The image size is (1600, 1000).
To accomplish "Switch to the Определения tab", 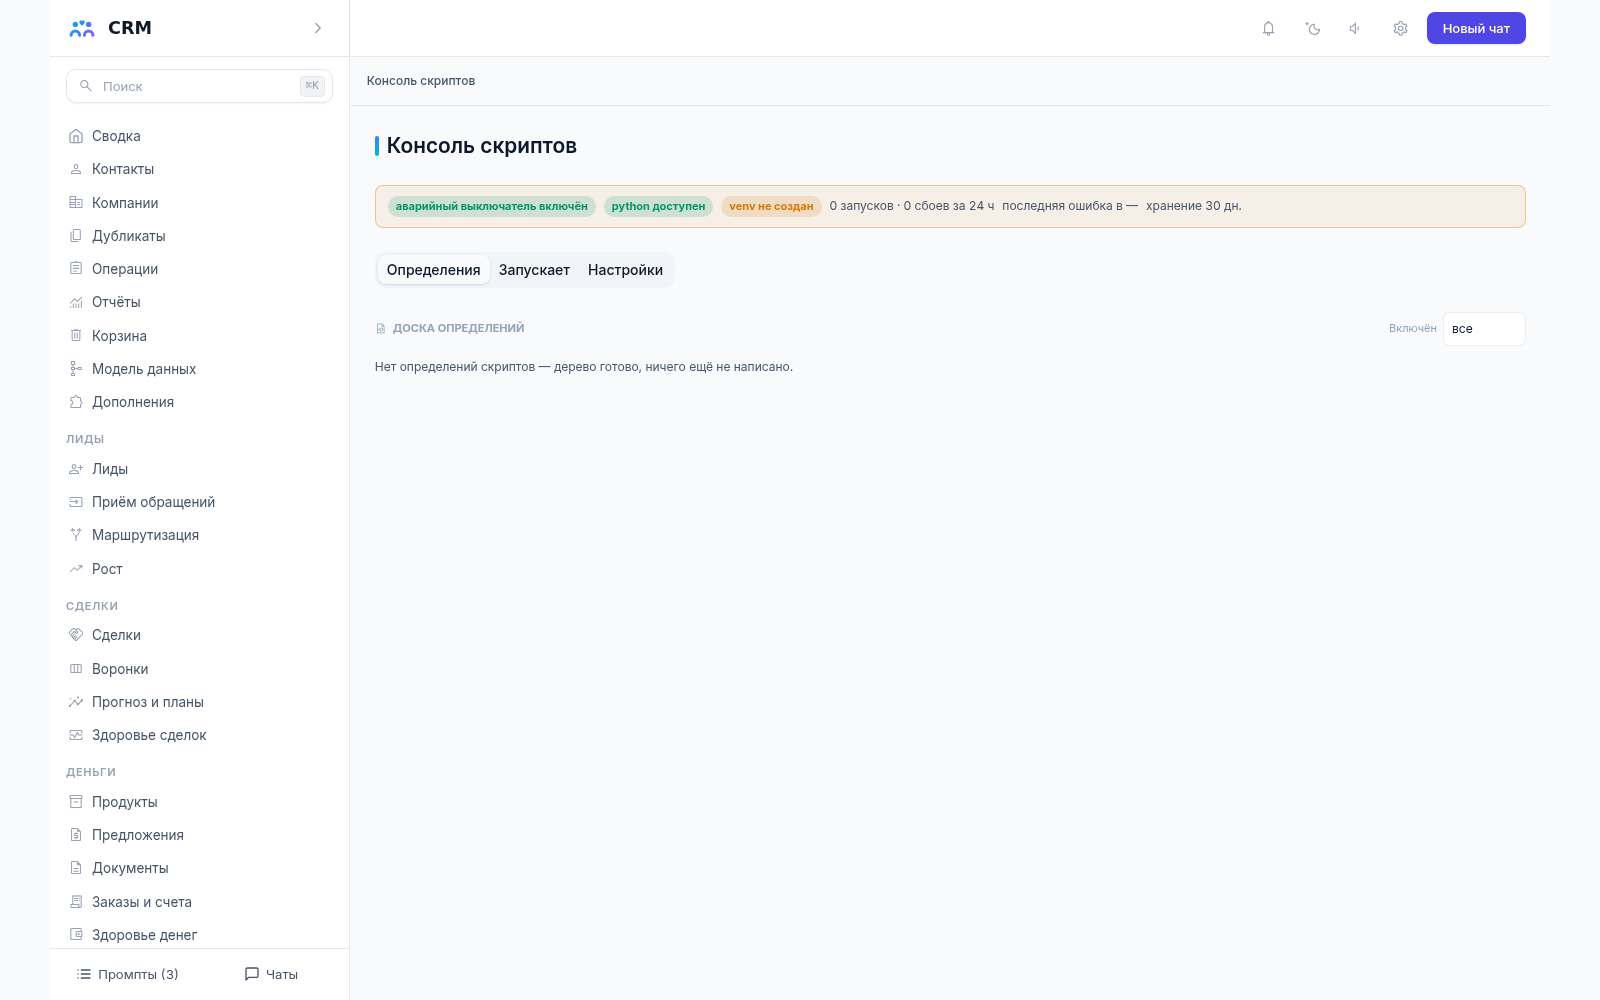I will 433,270.
